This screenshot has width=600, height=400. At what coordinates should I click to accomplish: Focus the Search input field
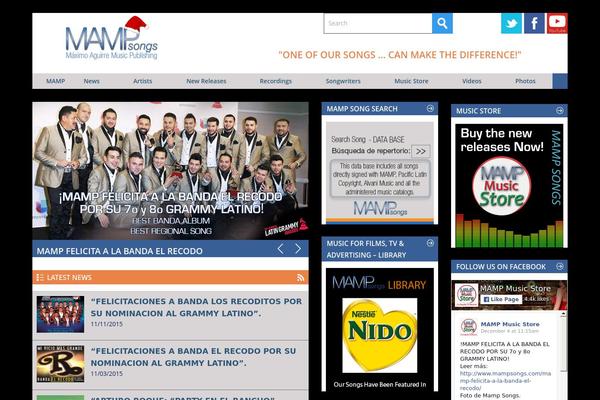click(x=378, y=23)
